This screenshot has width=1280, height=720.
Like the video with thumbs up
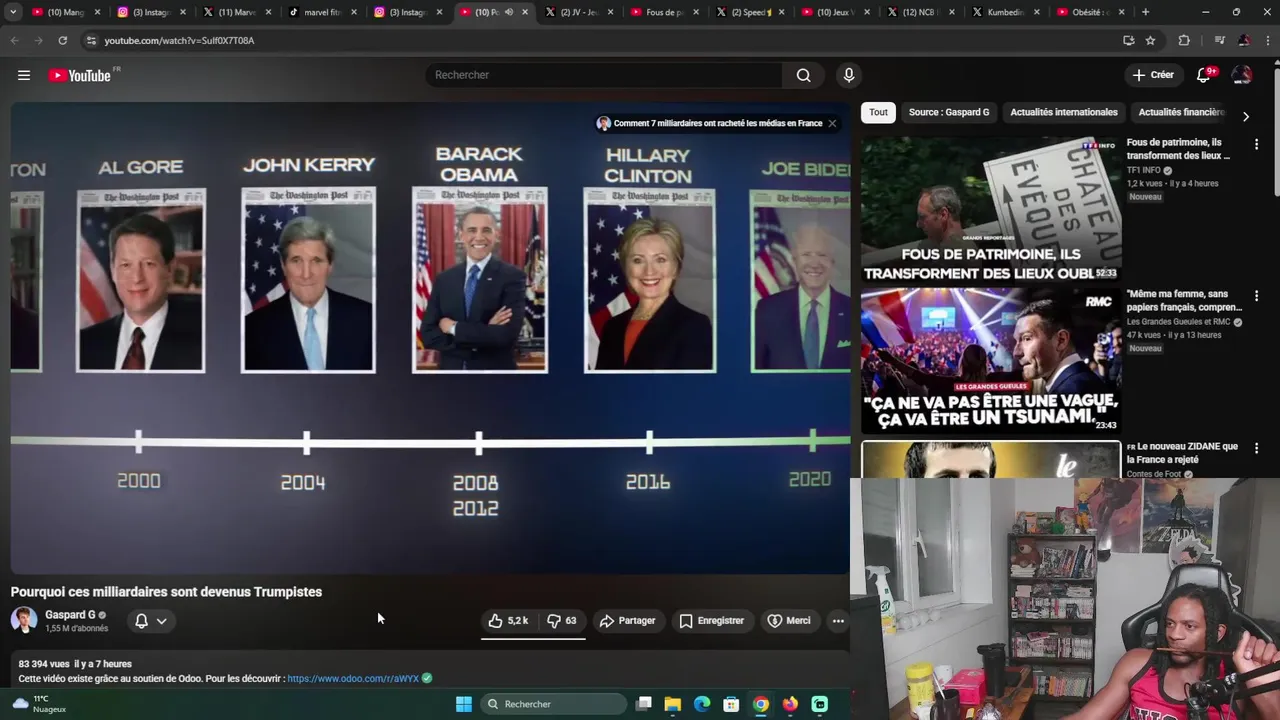(x=509, y=621)
